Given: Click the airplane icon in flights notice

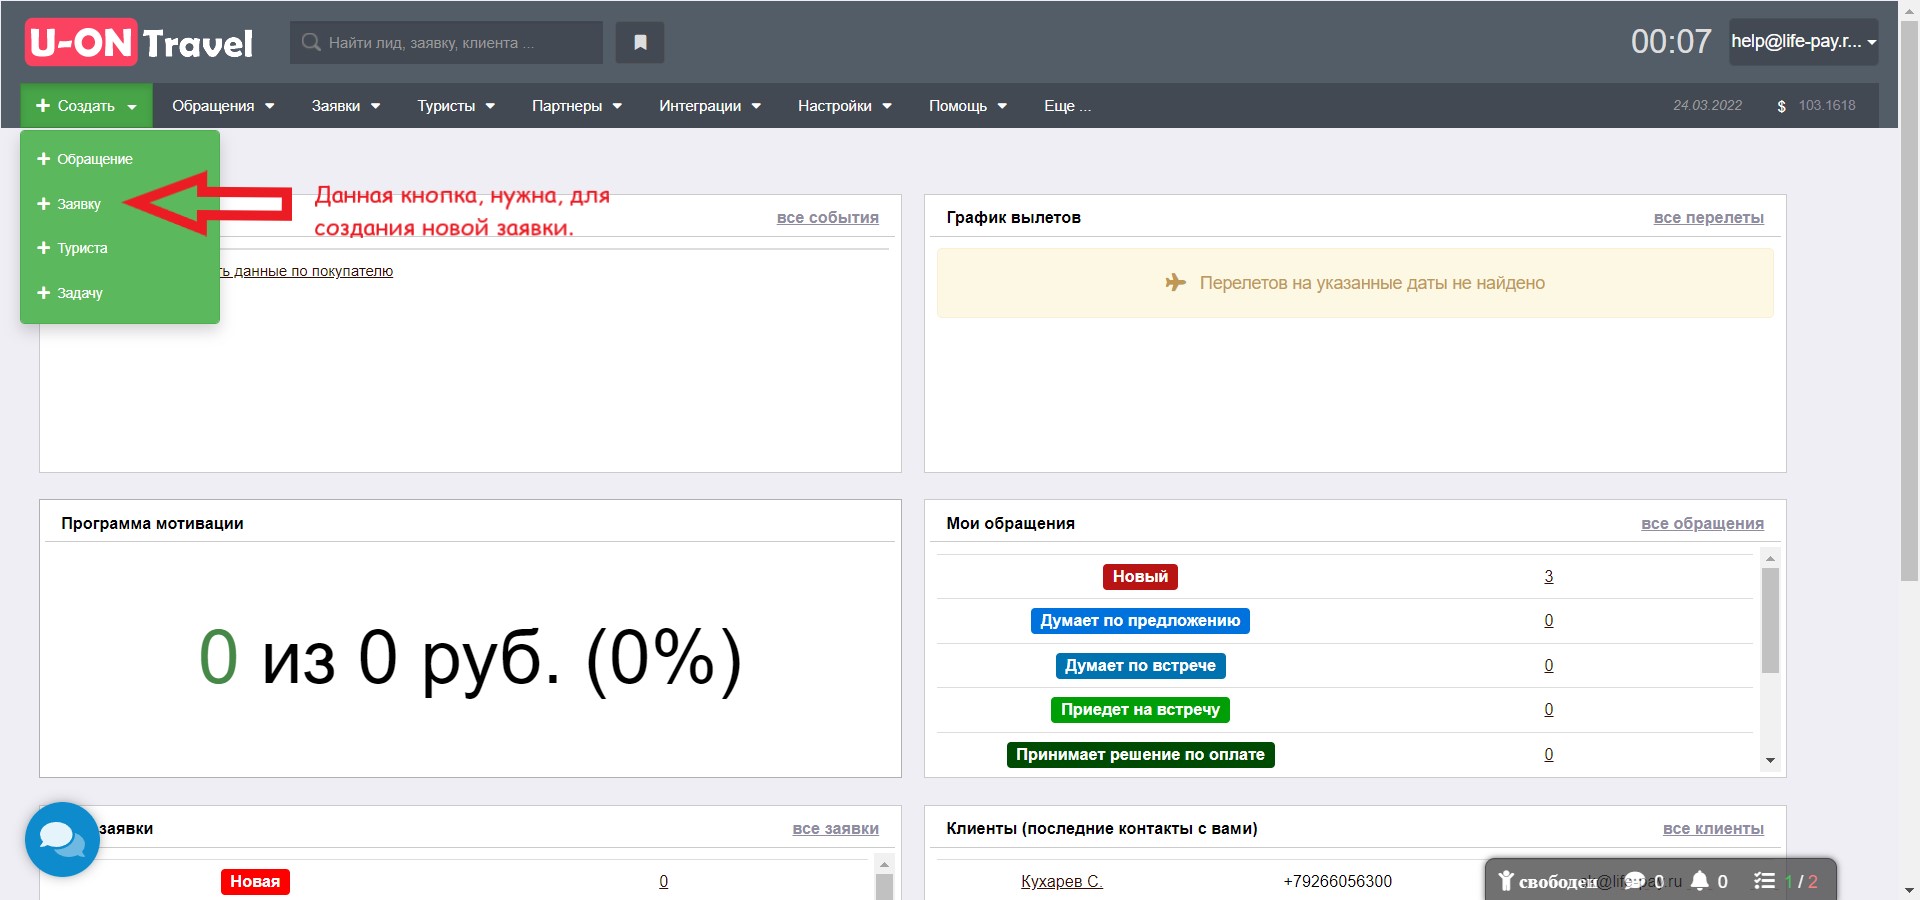Looking at the screenshot, I should tap(1175, 282).
